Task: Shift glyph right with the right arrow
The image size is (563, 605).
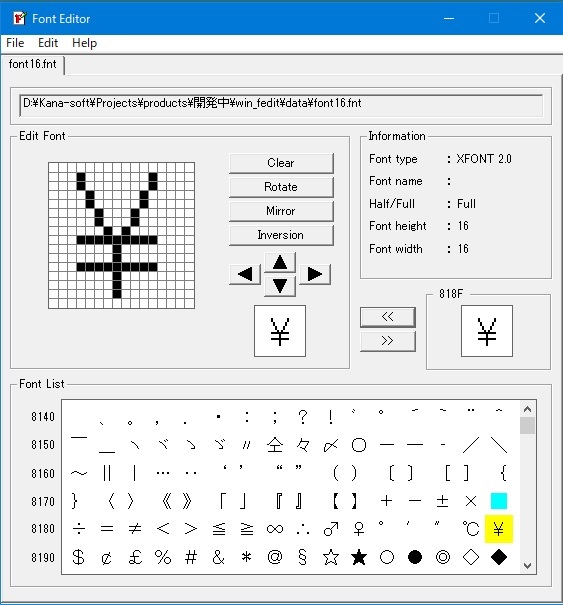Action: [315, 274]
